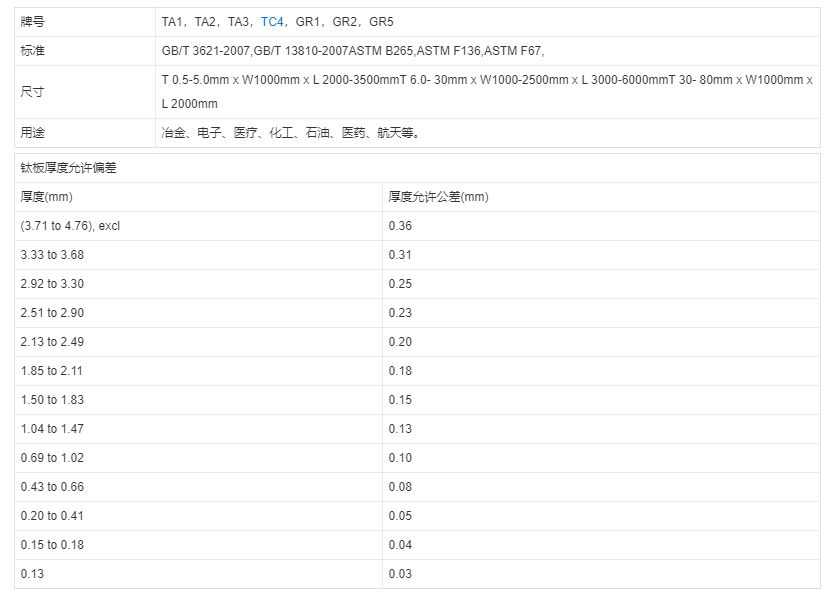
Task: Click the 0.20 tolerance value
Action: coord(400,342)
